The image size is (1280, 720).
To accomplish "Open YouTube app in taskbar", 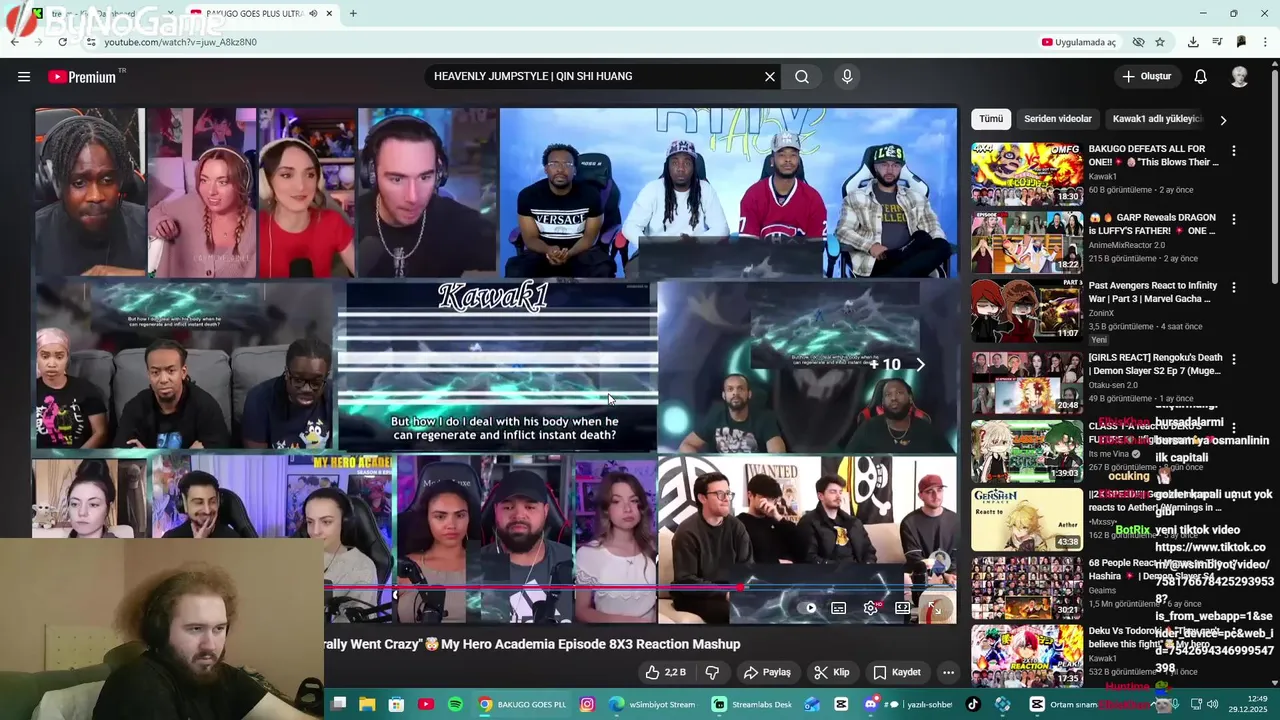I will click(426, 704).
